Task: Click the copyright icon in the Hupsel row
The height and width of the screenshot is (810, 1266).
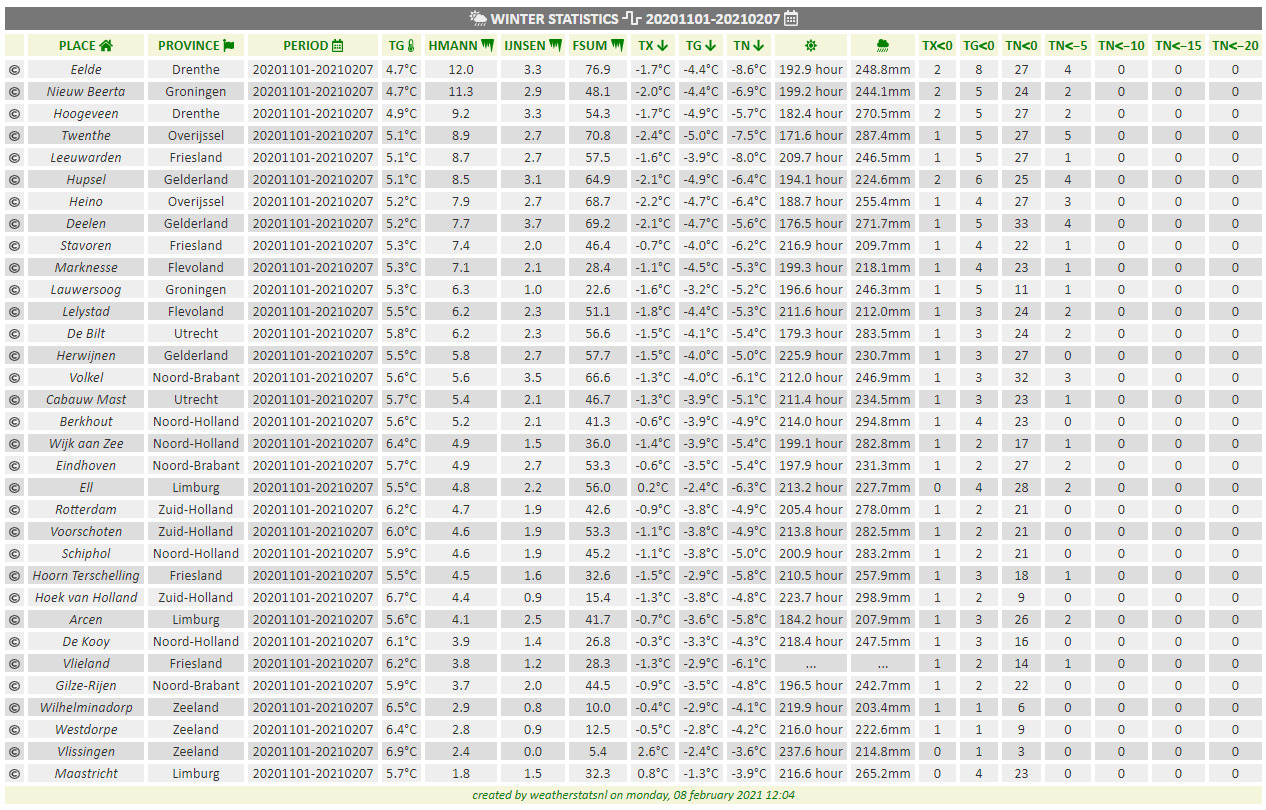Action: (14, 180)
